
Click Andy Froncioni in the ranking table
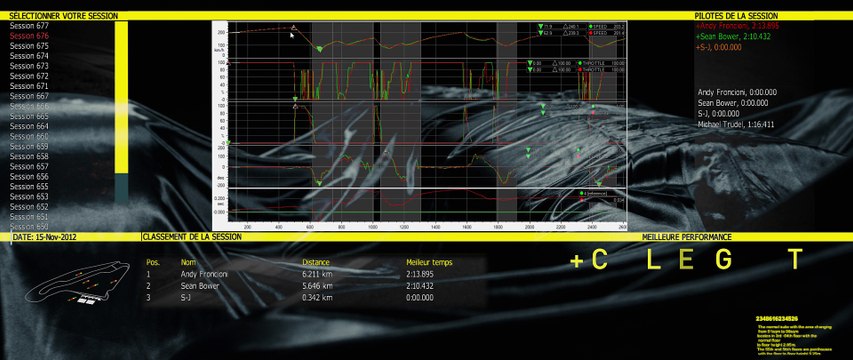point(204,275)
